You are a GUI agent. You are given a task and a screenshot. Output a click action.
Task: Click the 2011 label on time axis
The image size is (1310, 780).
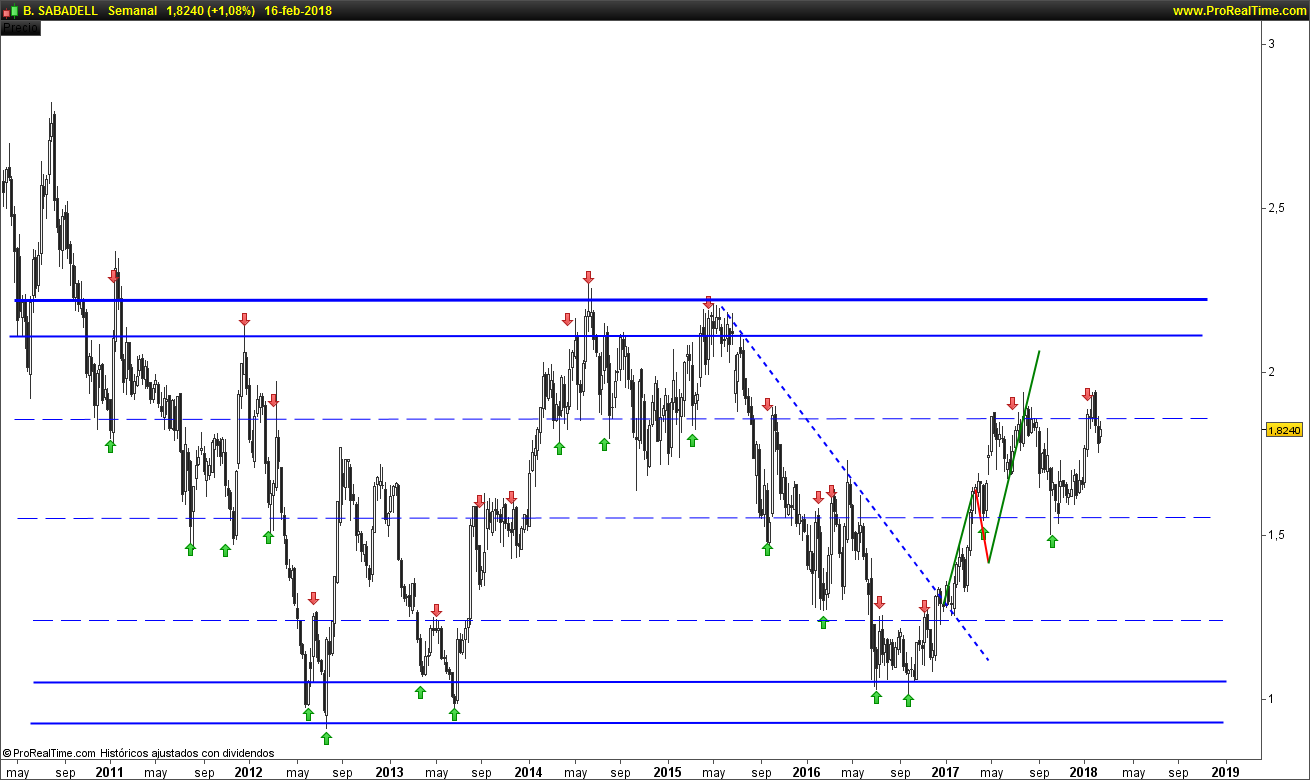[109, 772]
